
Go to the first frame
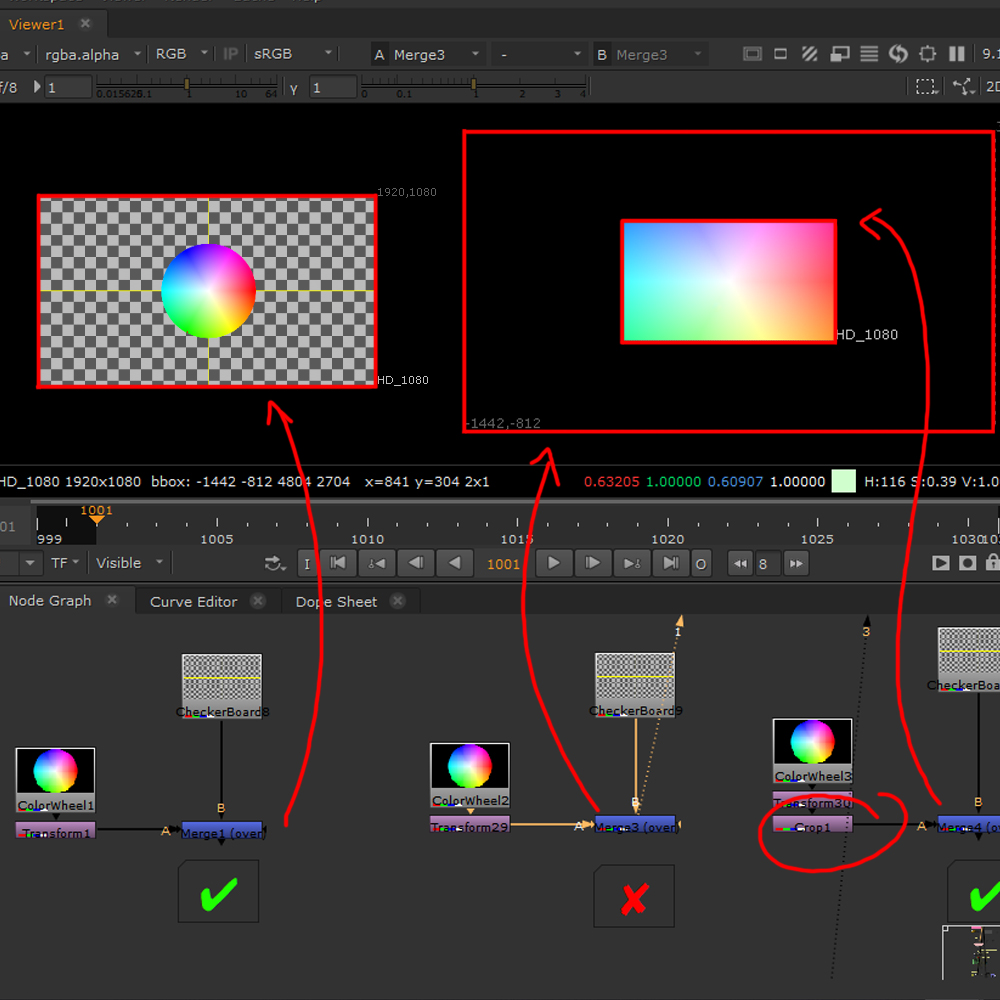(x=337, y=563)
